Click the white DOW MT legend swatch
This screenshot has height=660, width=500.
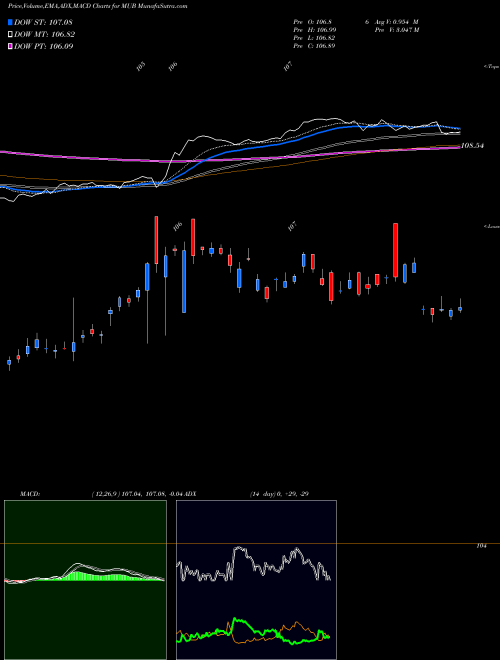pos(10,34)
